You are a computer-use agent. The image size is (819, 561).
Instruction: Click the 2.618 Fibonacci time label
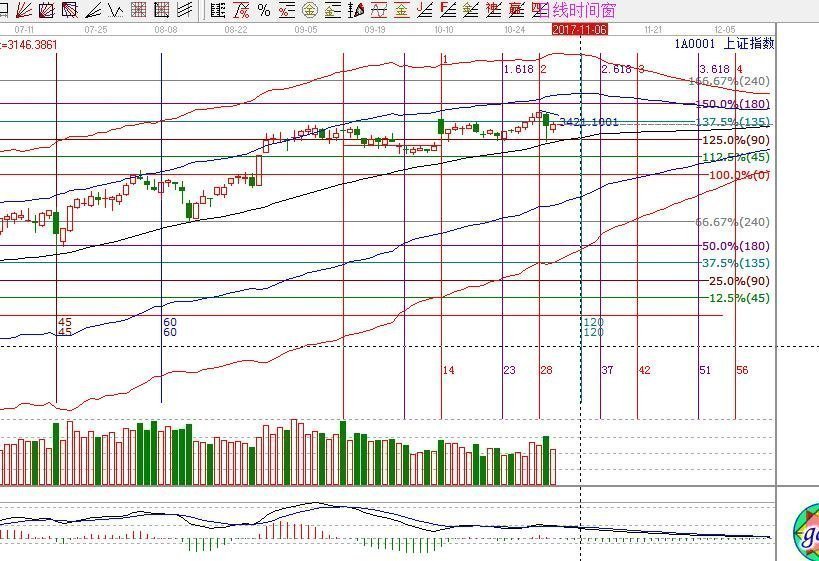(x=616, y=69)
